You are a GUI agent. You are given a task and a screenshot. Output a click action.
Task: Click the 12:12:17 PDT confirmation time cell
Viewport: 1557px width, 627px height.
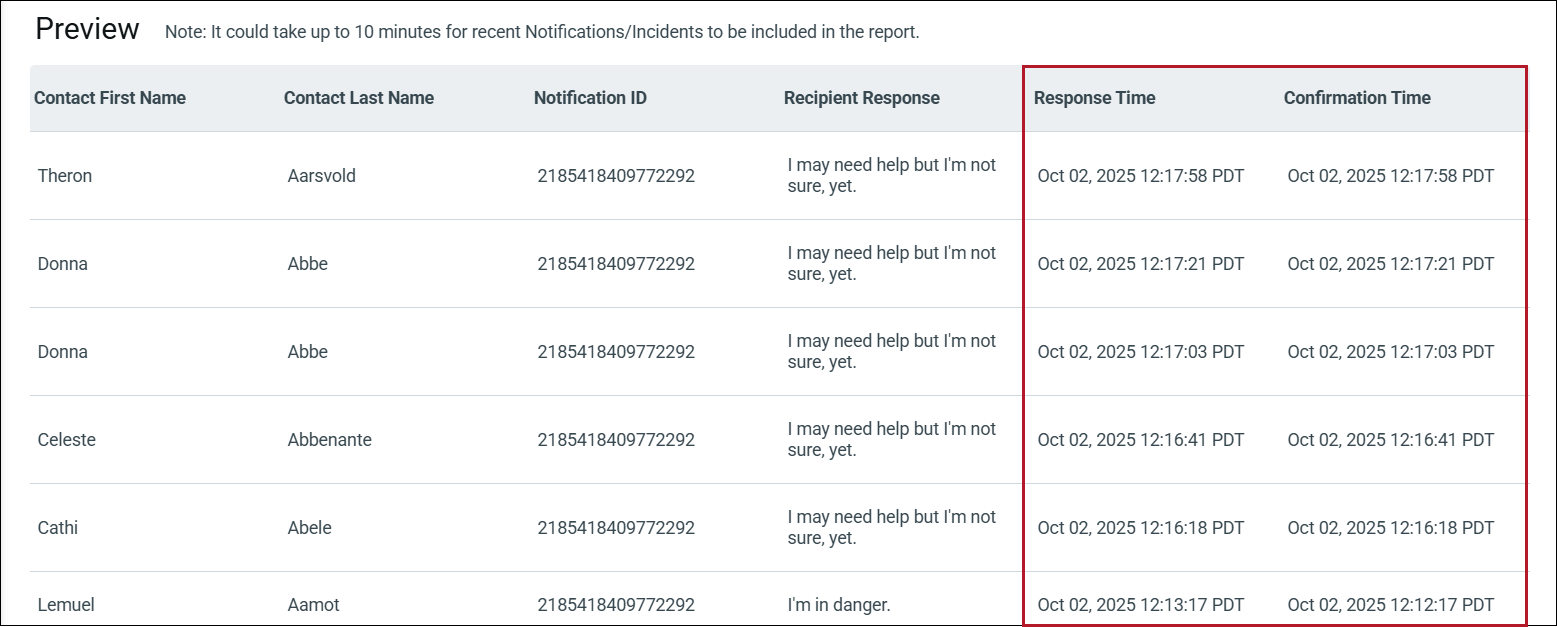1391,605
